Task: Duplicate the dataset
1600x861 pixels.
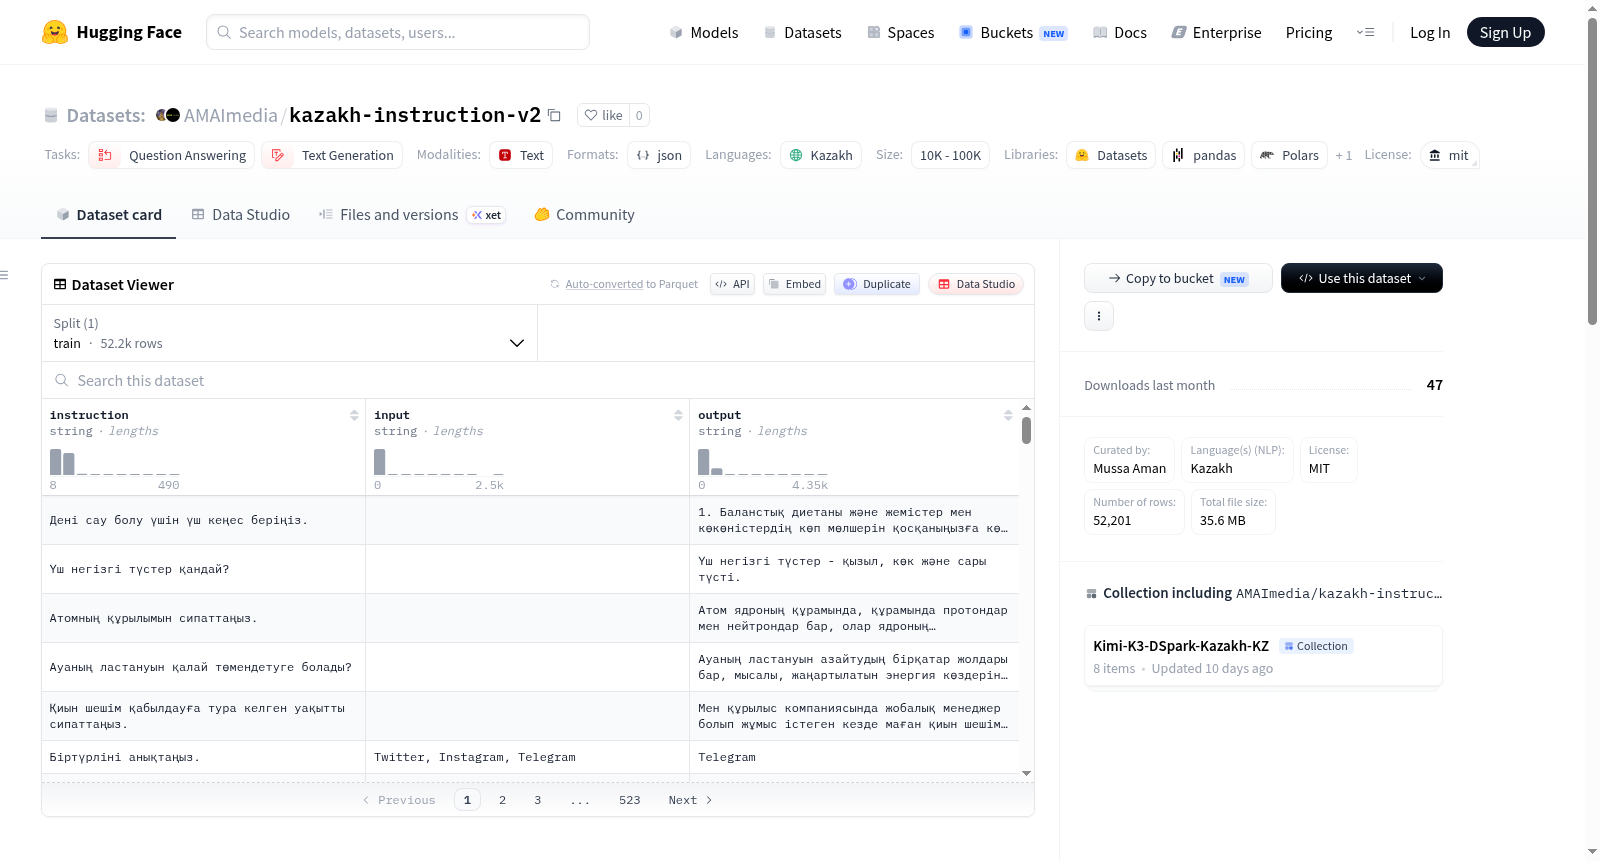Action: 877,284
